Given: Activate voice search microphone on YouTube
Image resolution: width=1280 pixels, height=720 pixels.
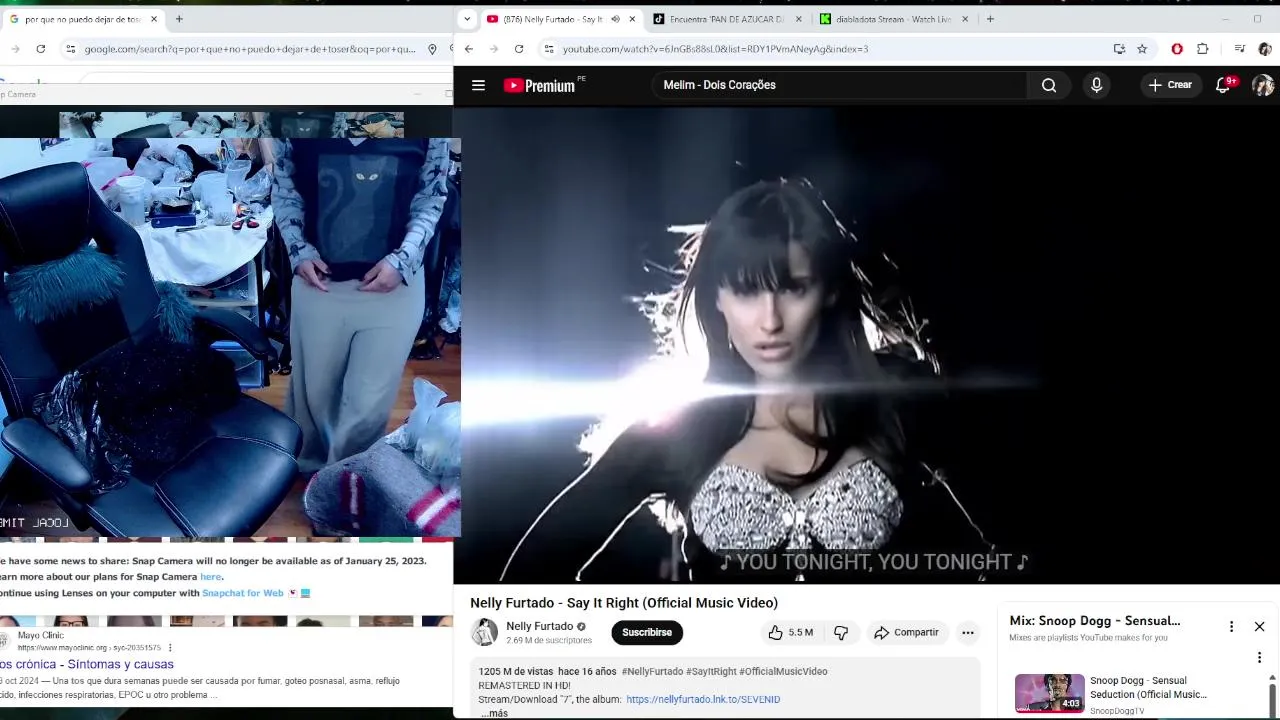Looking at the screenshot, I should point(1096,85).
